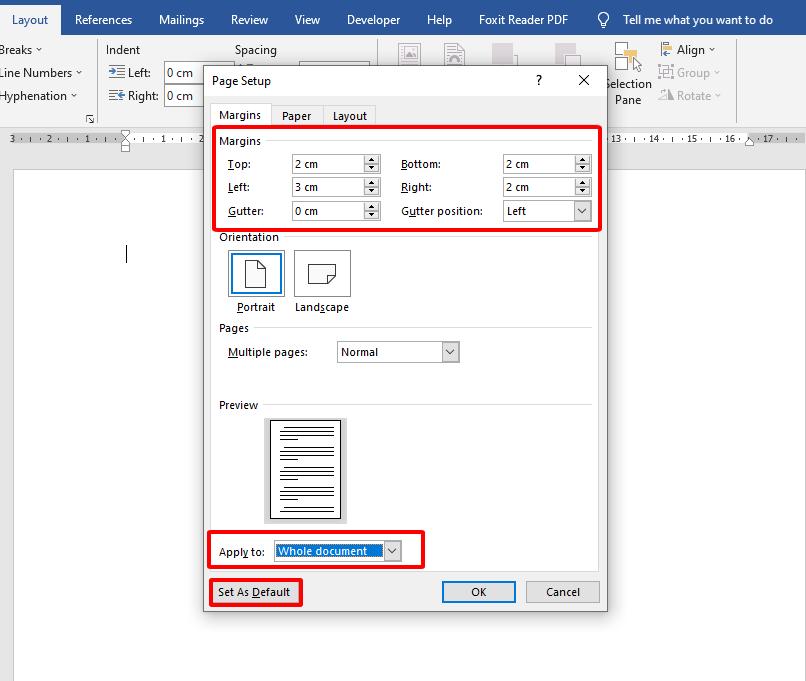Increase the Gutter value with up arrow

[372, 207]
